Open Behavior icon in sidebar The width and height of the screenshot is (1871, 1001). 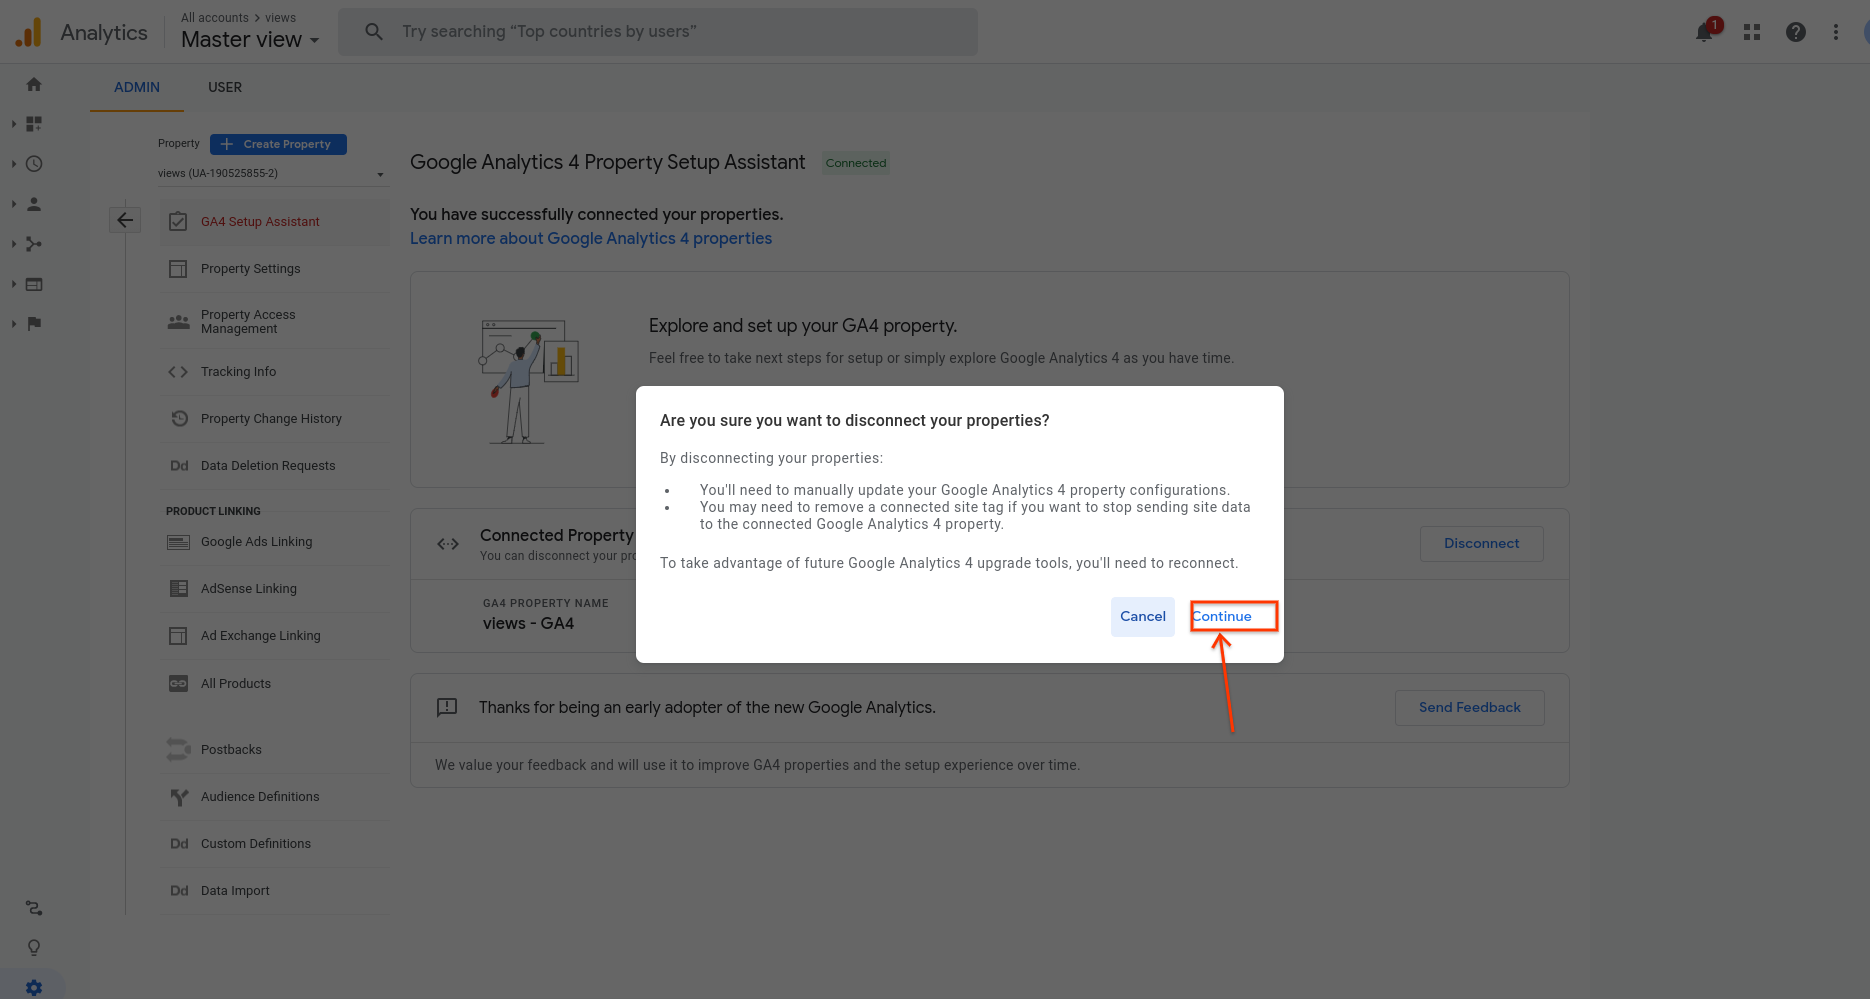click(x=34, y=284)
